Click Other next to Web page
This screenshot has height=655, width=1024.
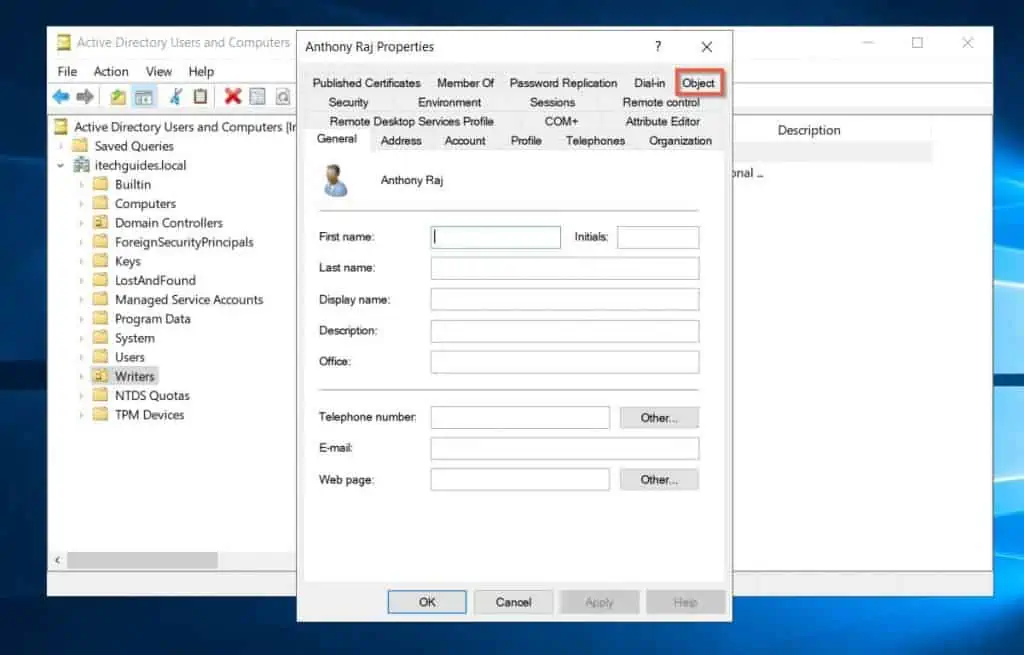pyautogui.click(x=659, y=479)
